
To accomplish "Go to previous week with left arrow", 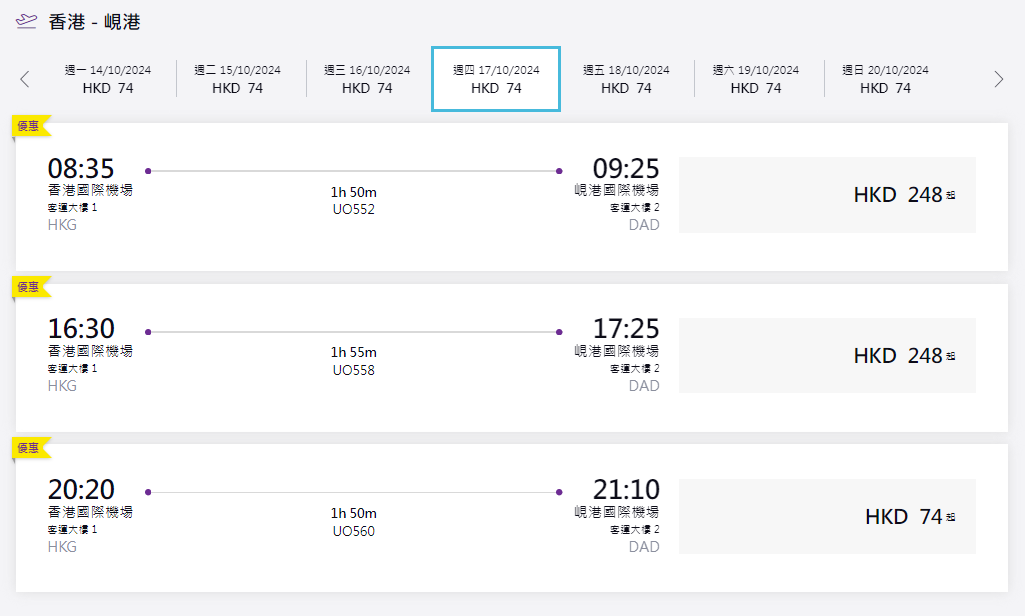I will pyautogui.click(x=25, y=79).
